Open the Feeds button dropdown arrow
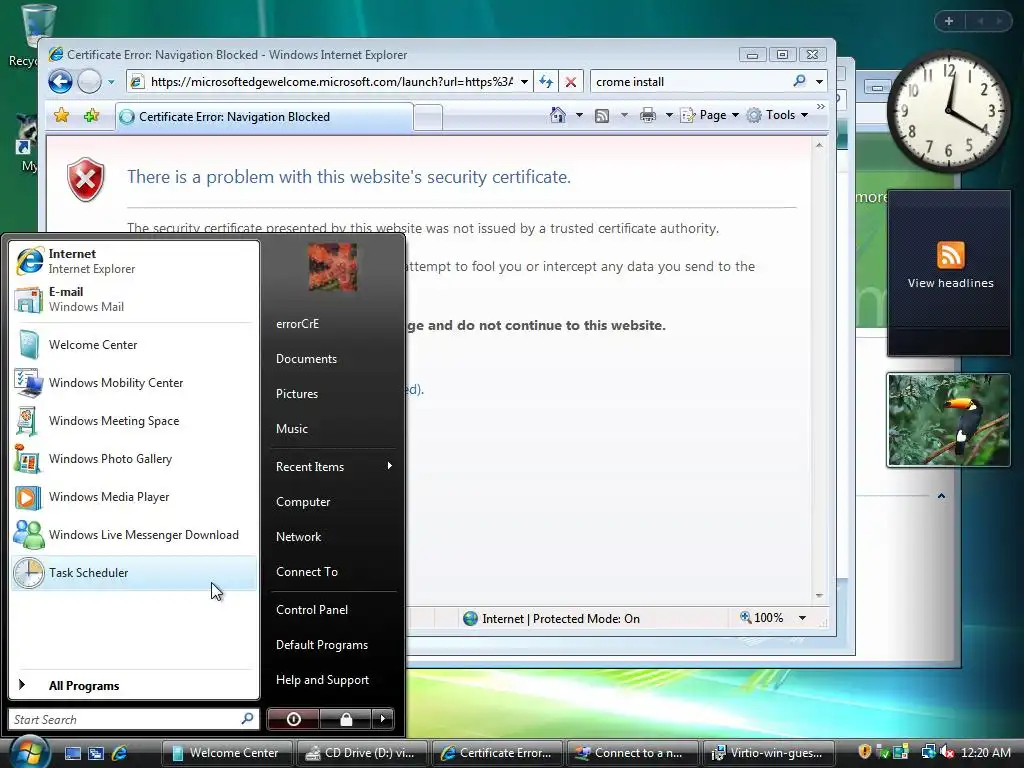1024x768 pixels. (x=624, y=116)
